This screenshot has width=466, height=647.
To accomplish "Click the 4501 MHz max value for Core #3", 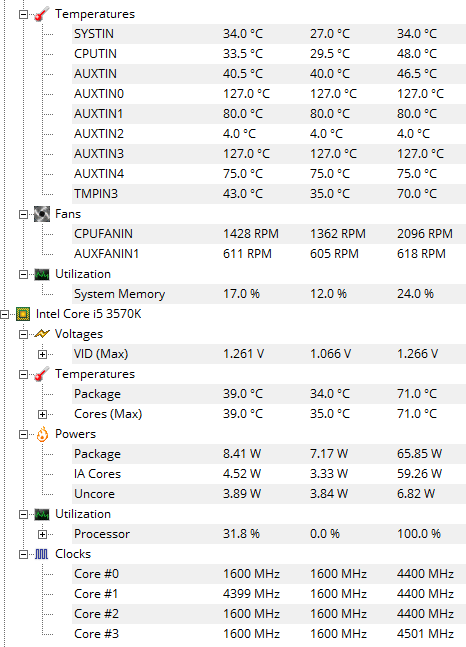I will coord(426,634).
